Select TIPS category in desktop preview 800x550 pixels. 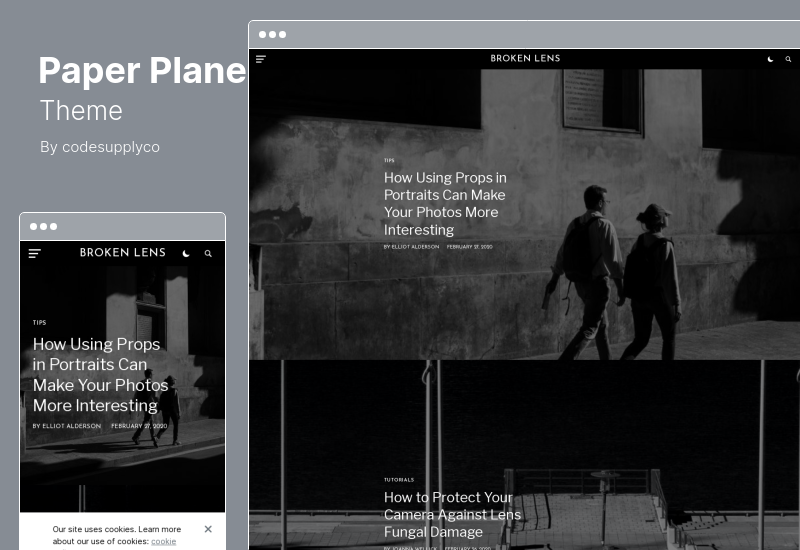(x=389, y=160)
